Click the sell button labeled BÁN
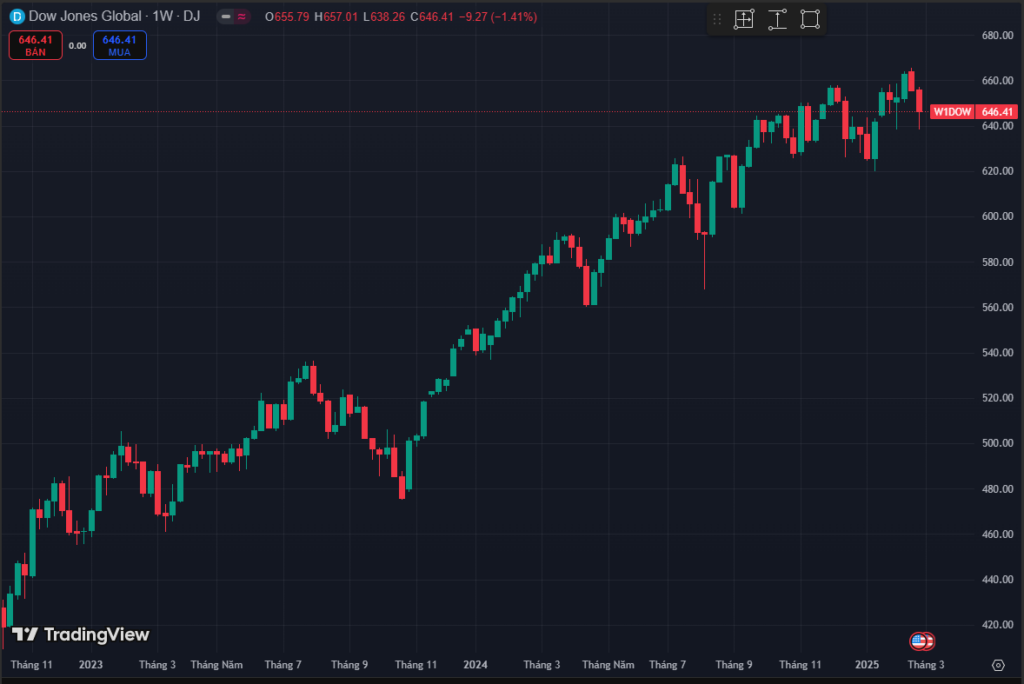This screenshot has height=684, width=1024. tap(35, 45)
